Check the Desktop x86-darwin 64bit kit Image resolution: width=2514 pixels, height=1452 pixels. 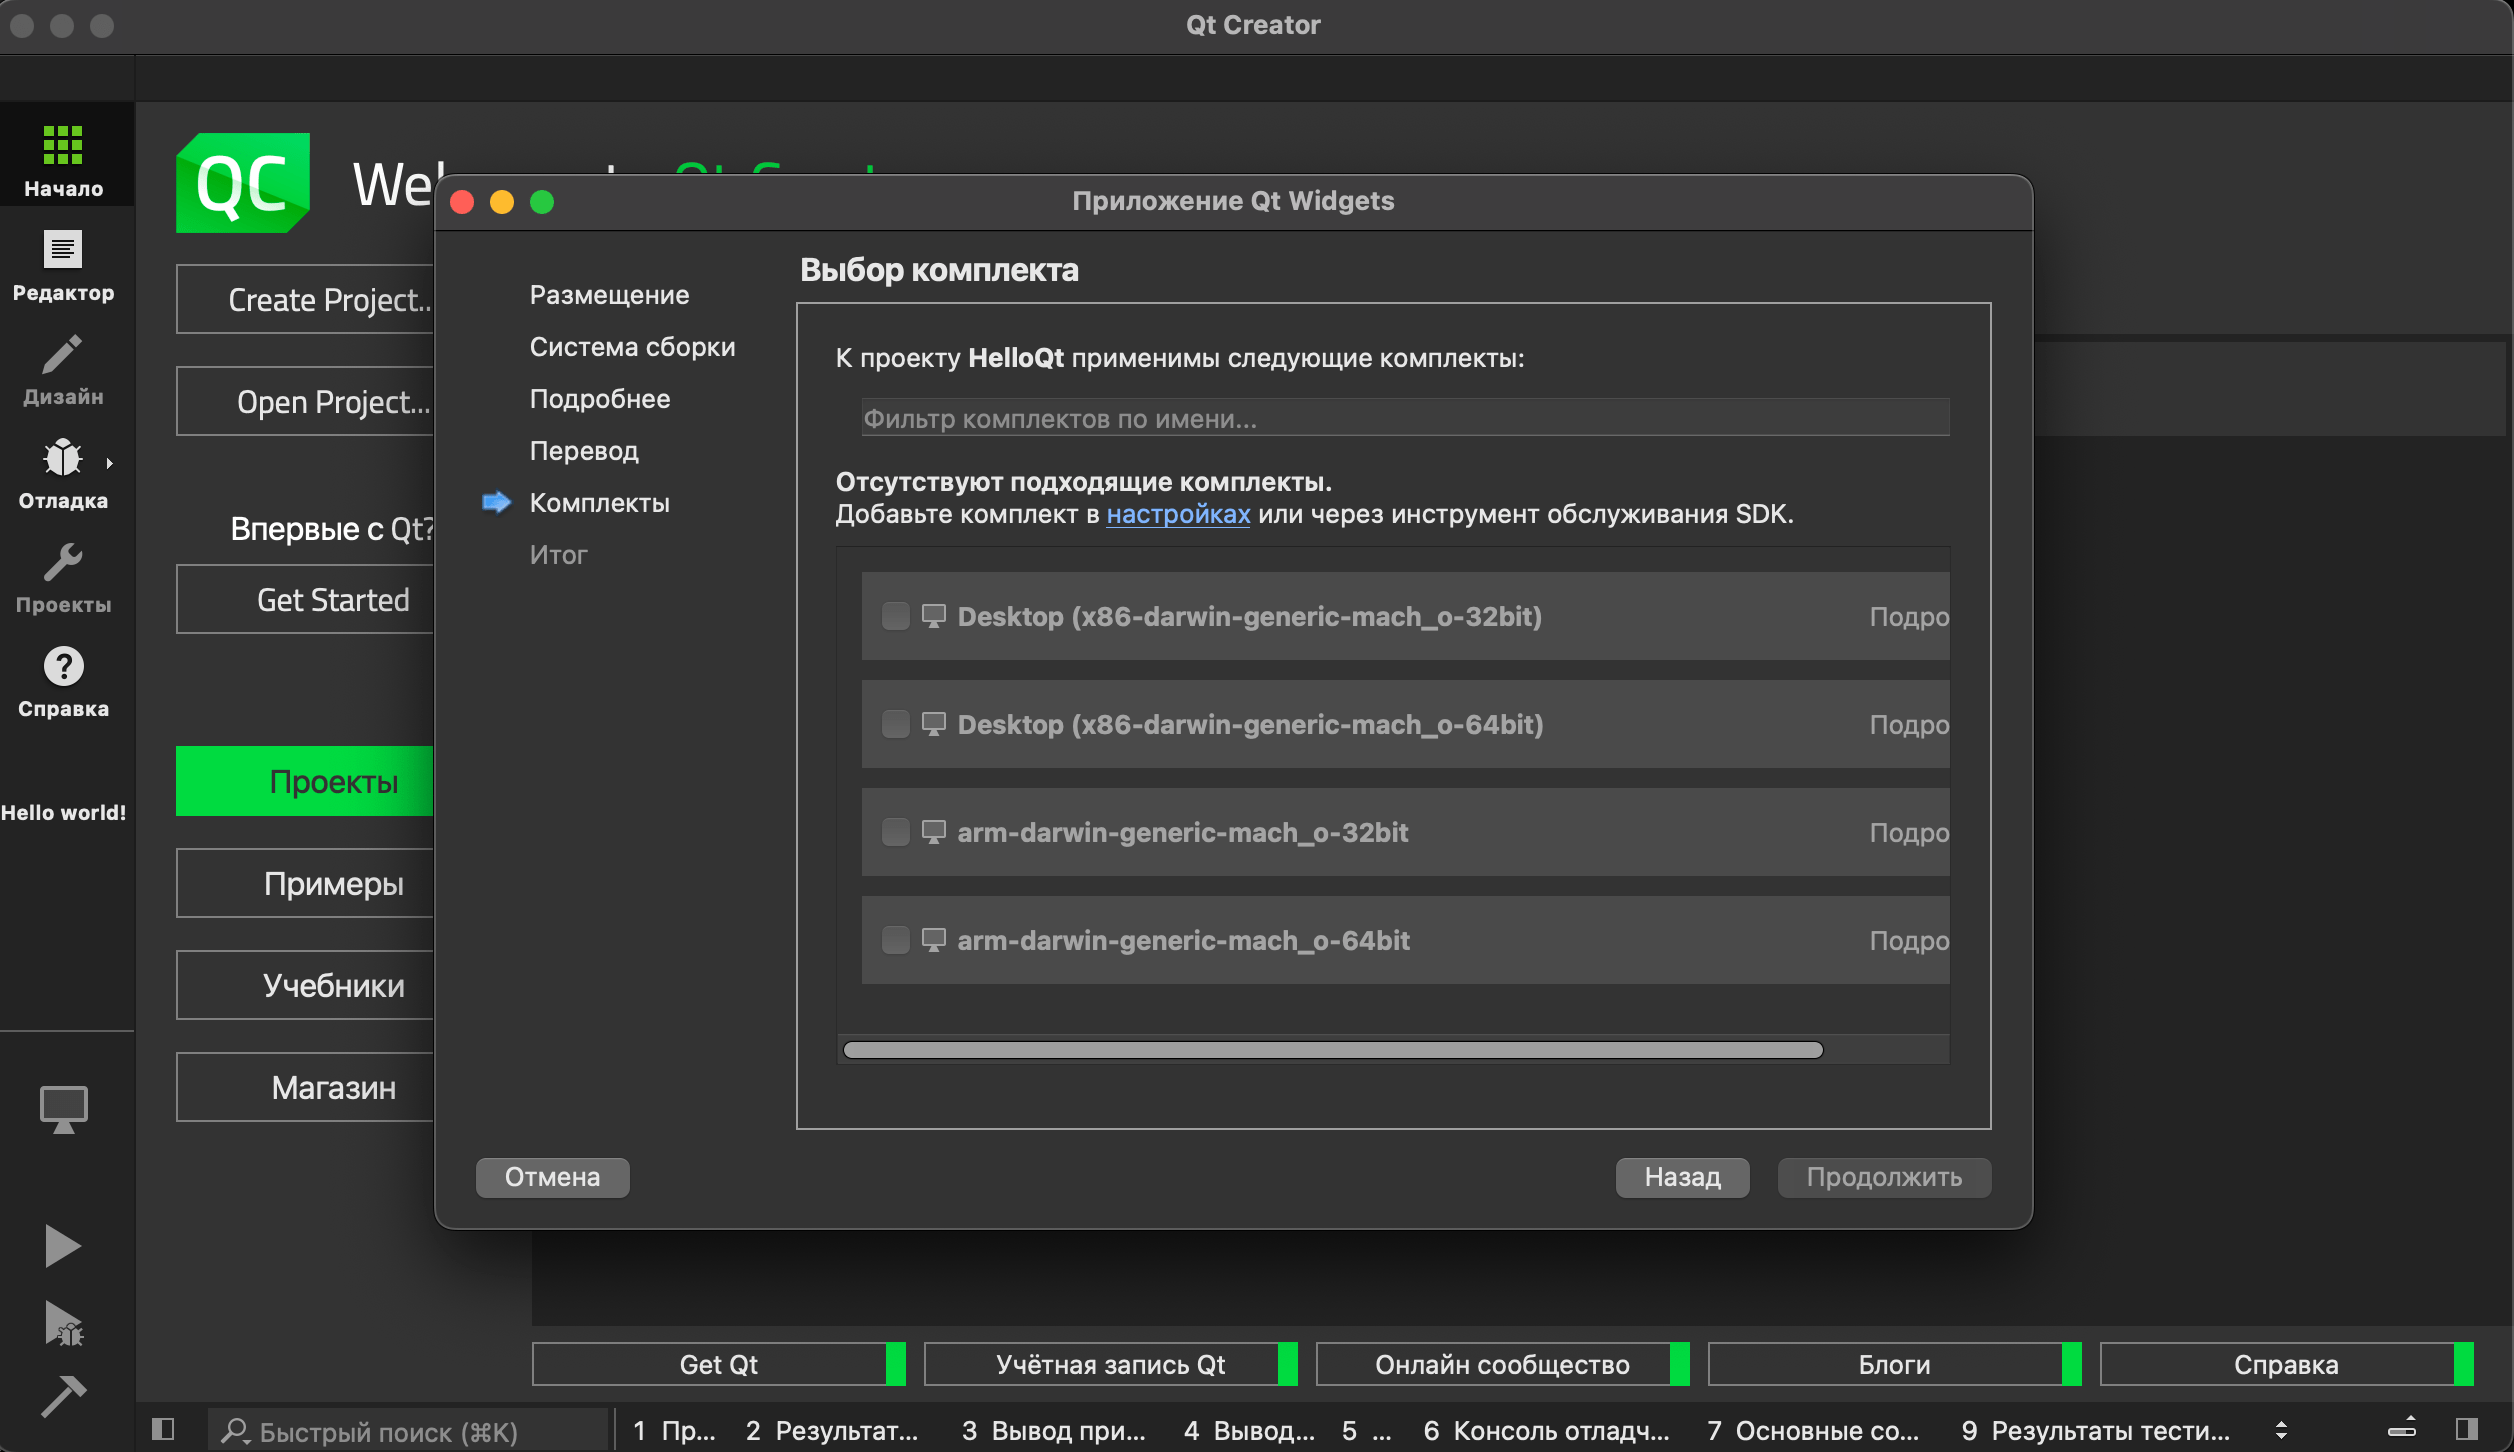895,724
